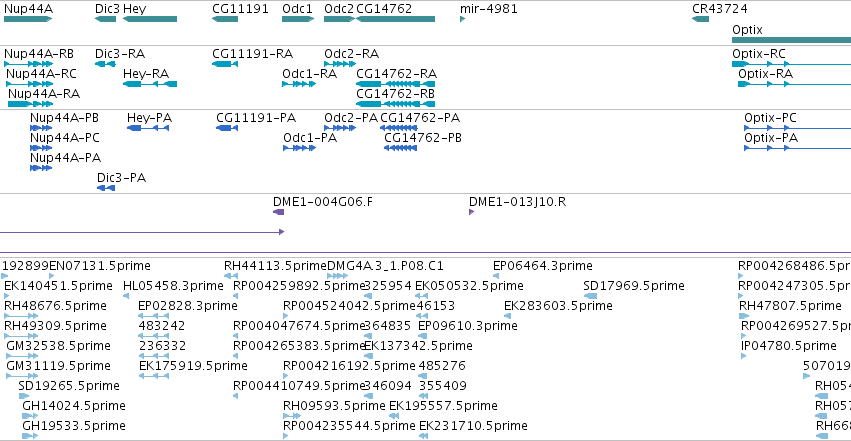Click the EK050532.5prime EST

tap(469, 286)
